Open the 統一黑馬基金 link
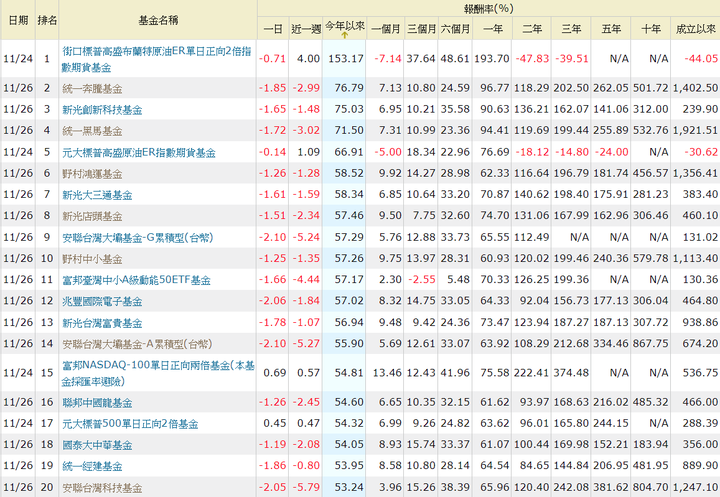The image size is (720, 497). tap(92, 131)
